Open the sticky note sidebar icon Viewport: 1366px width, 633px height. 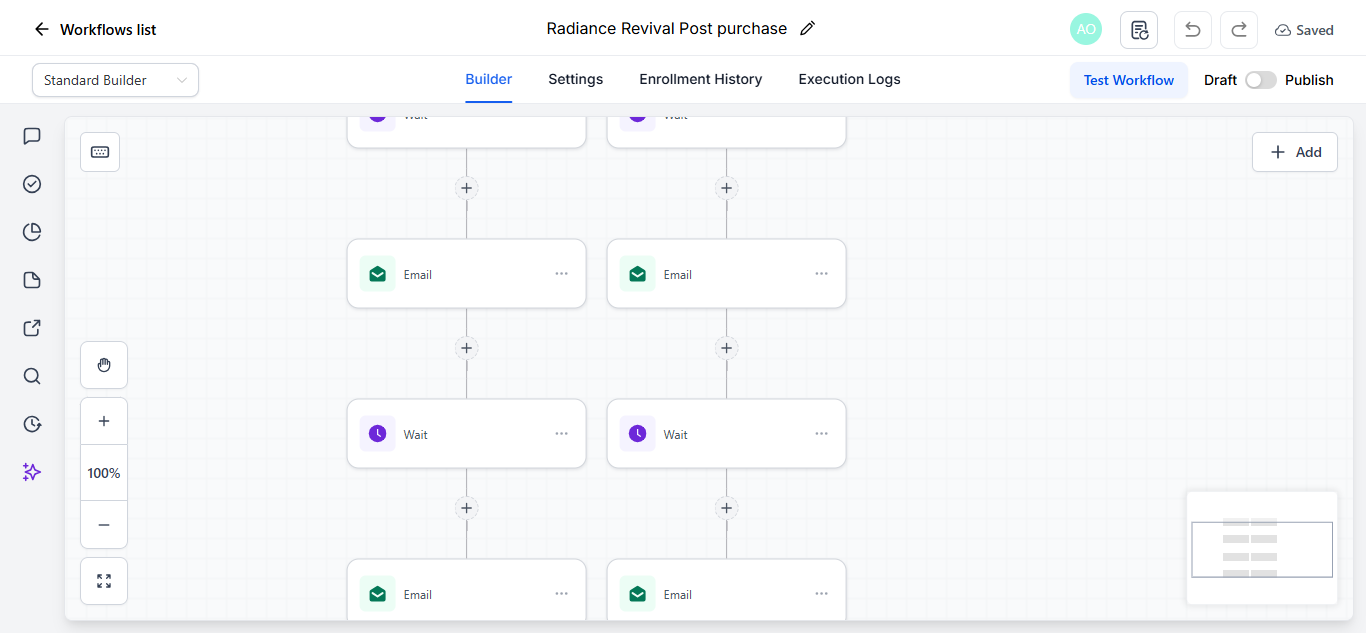pos(32,280)
